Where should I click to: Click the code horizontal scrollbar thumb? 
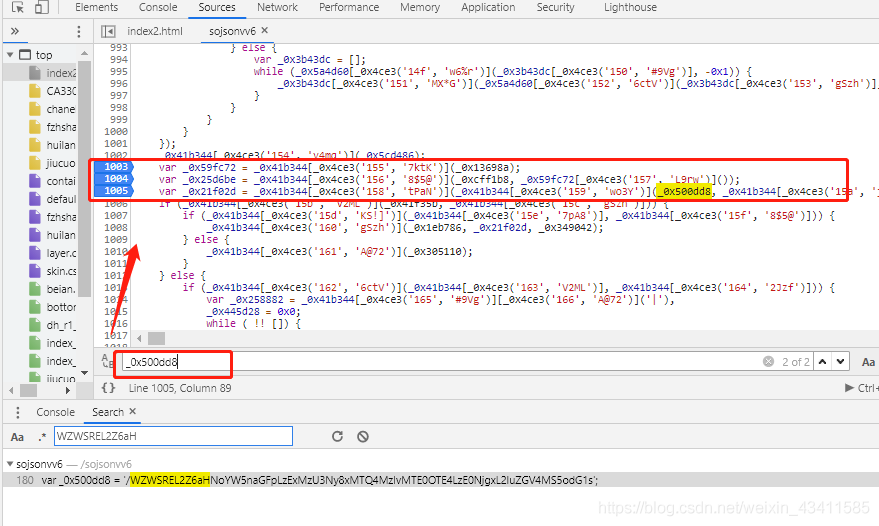tap(156, 338)
